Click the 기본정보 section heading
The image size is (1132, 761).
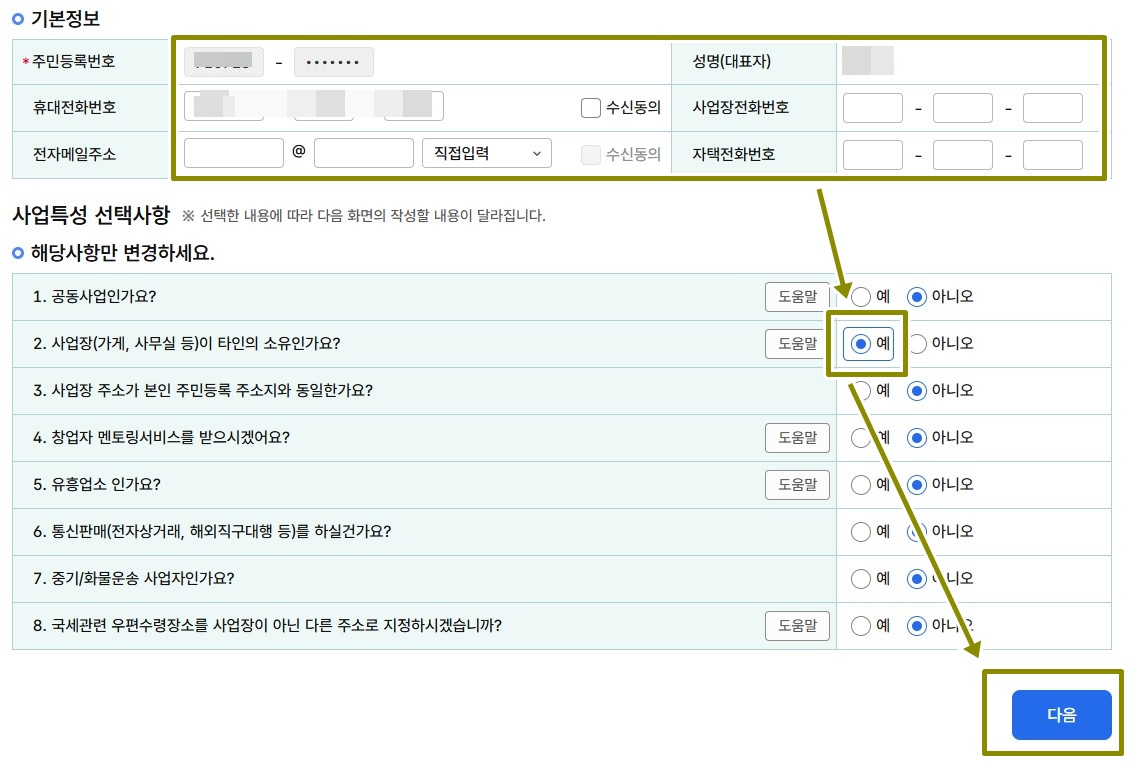click(65, 18)
